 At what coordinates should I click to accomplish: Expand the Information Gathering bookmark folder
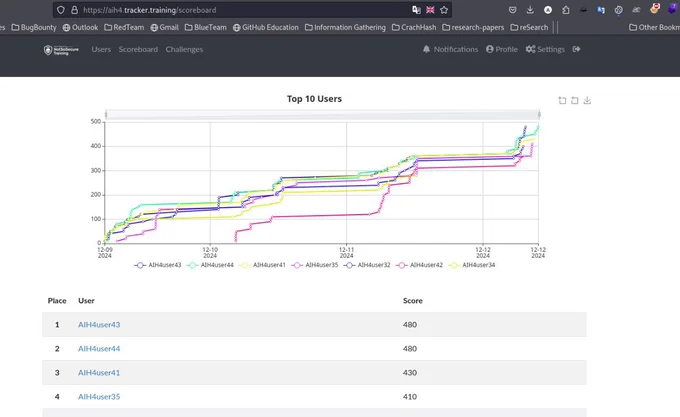345,27
